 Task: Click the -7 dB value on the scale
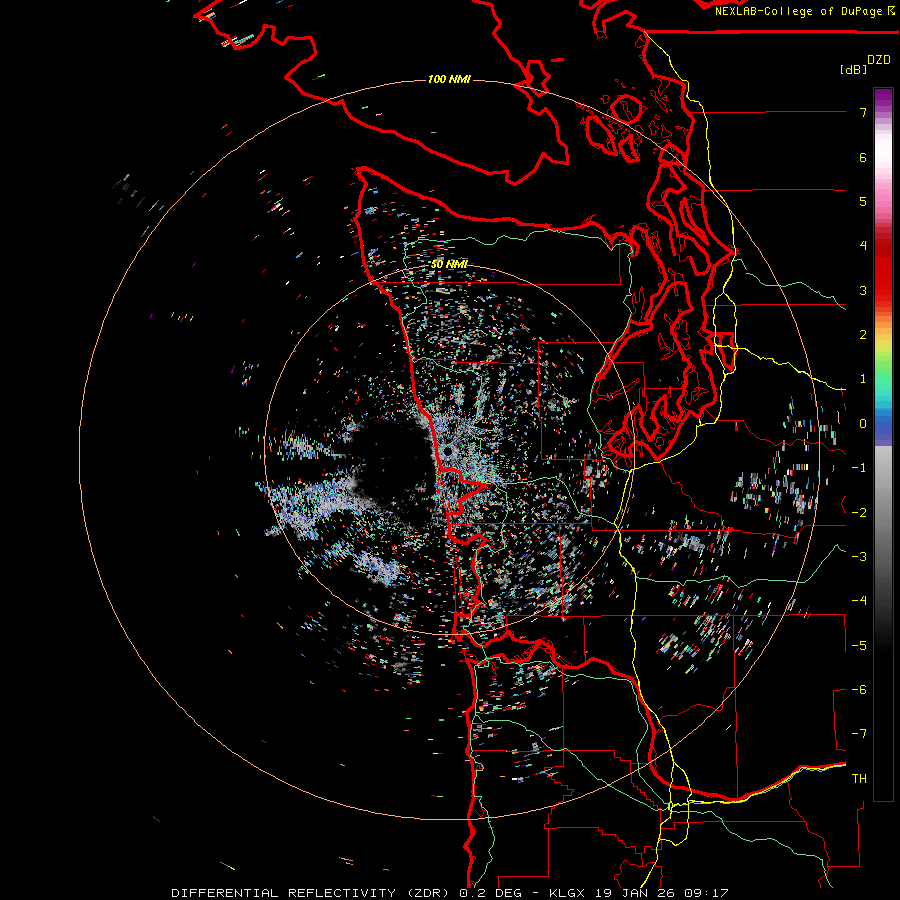coord(859,734)
